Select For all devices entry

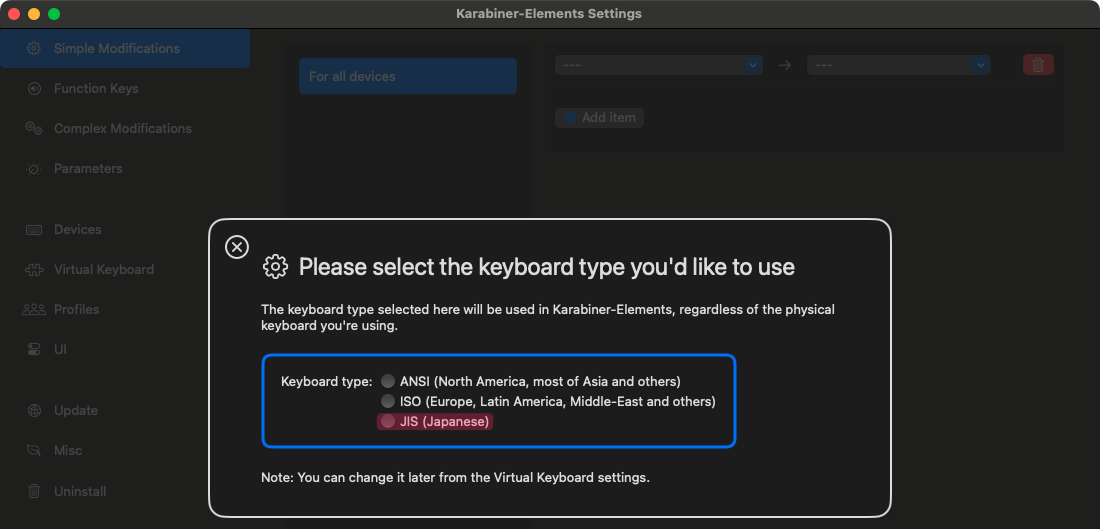point(408,76)
